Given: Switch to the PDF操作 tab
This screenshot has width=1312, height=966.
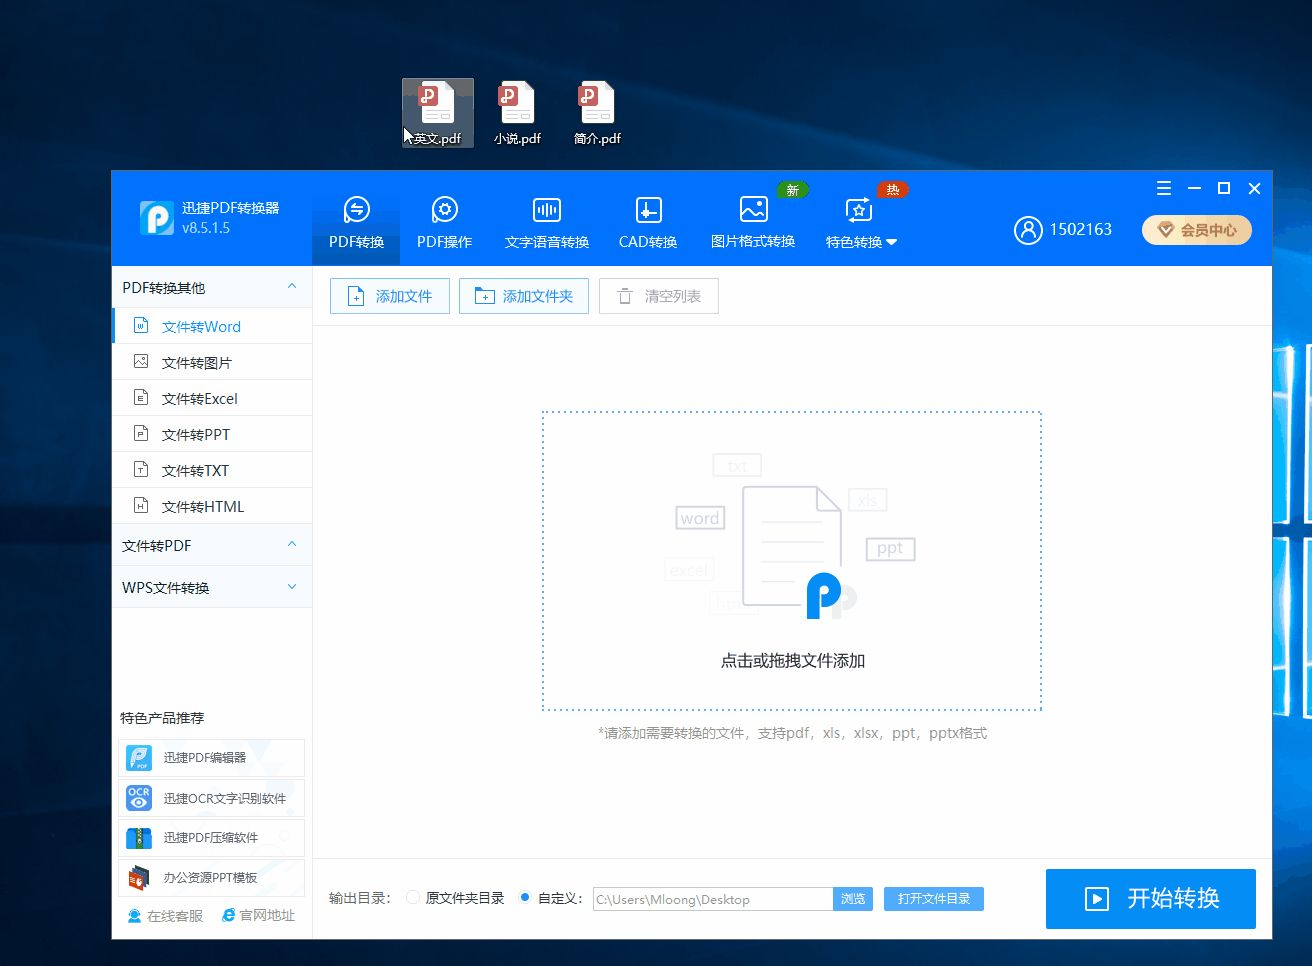Looking at the screenshot, I should point(444,222).
